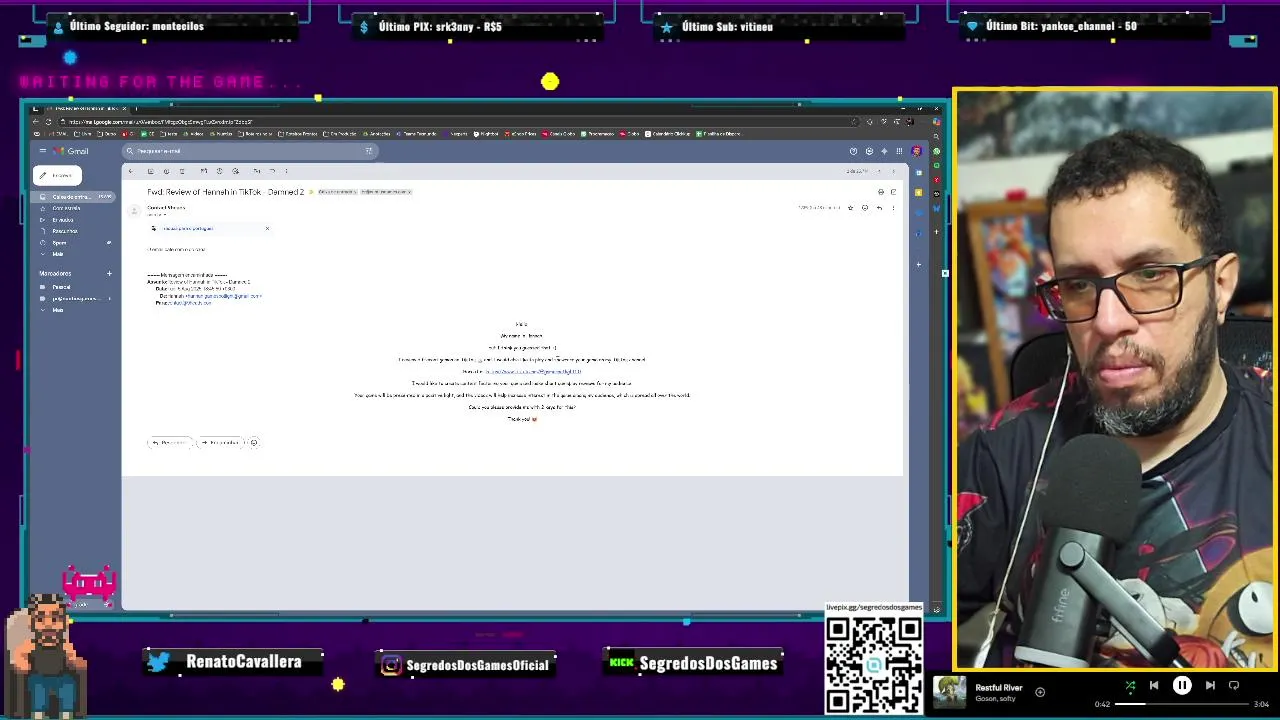
Task: Pause the Restful River track
Action: (x=1182, y=685)
